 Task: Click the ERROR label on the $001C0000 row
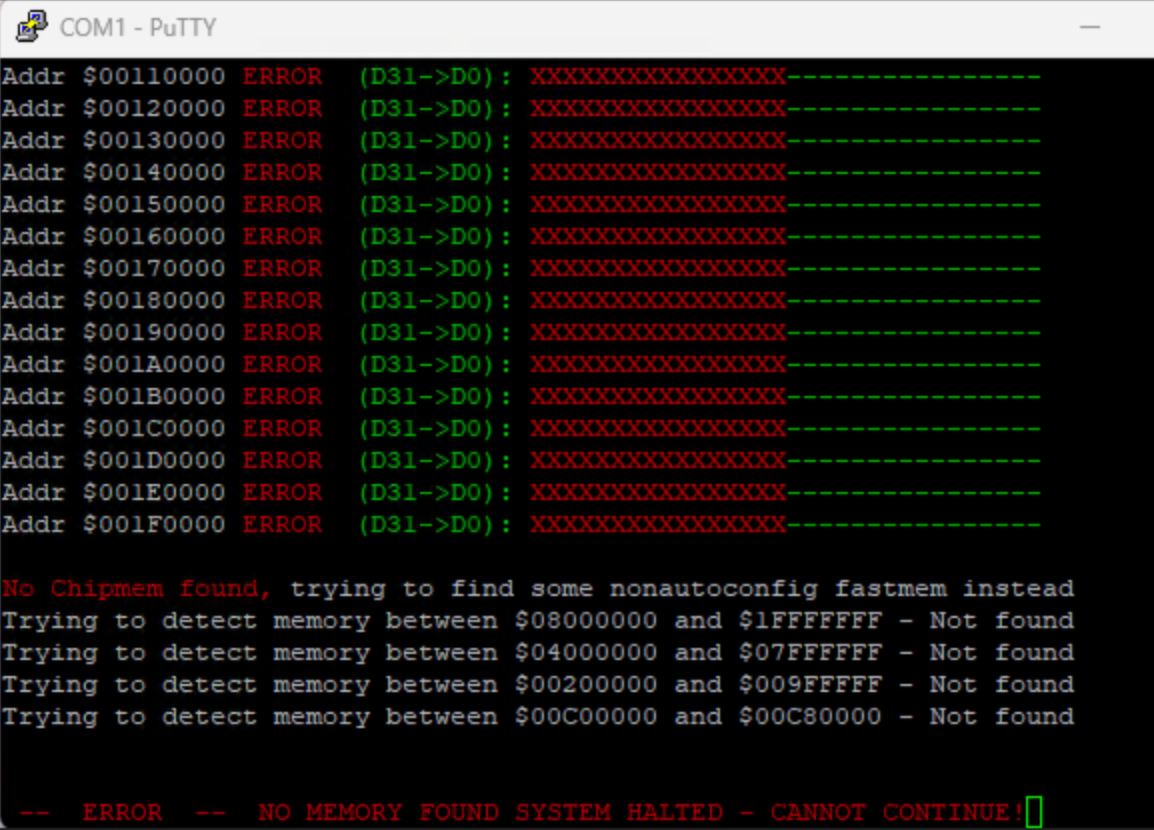(282, 429)
